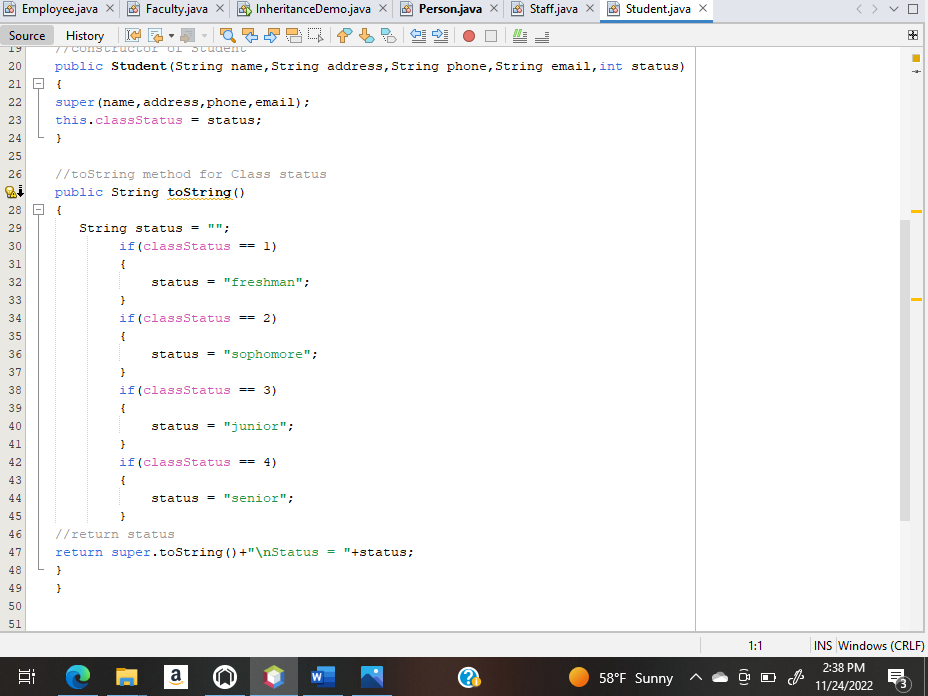Image resolution: width=928 pixels, height=696 pixels.
Task: Click Find Previous Occurrence icon
Action: click(250, 36)
